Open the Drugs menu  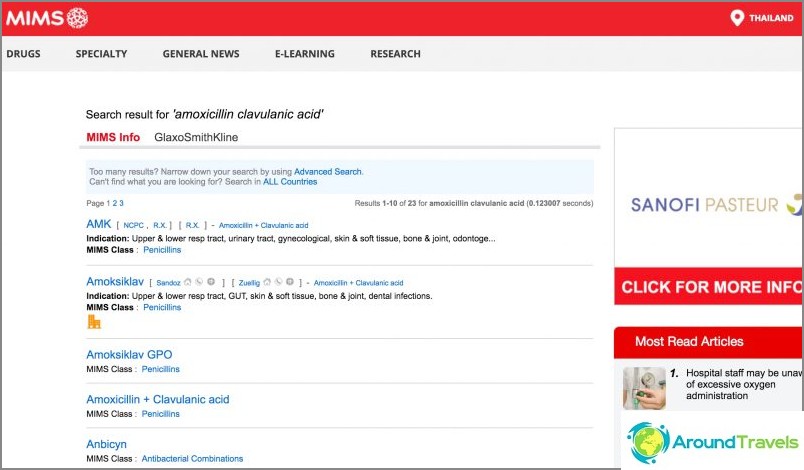23,54
